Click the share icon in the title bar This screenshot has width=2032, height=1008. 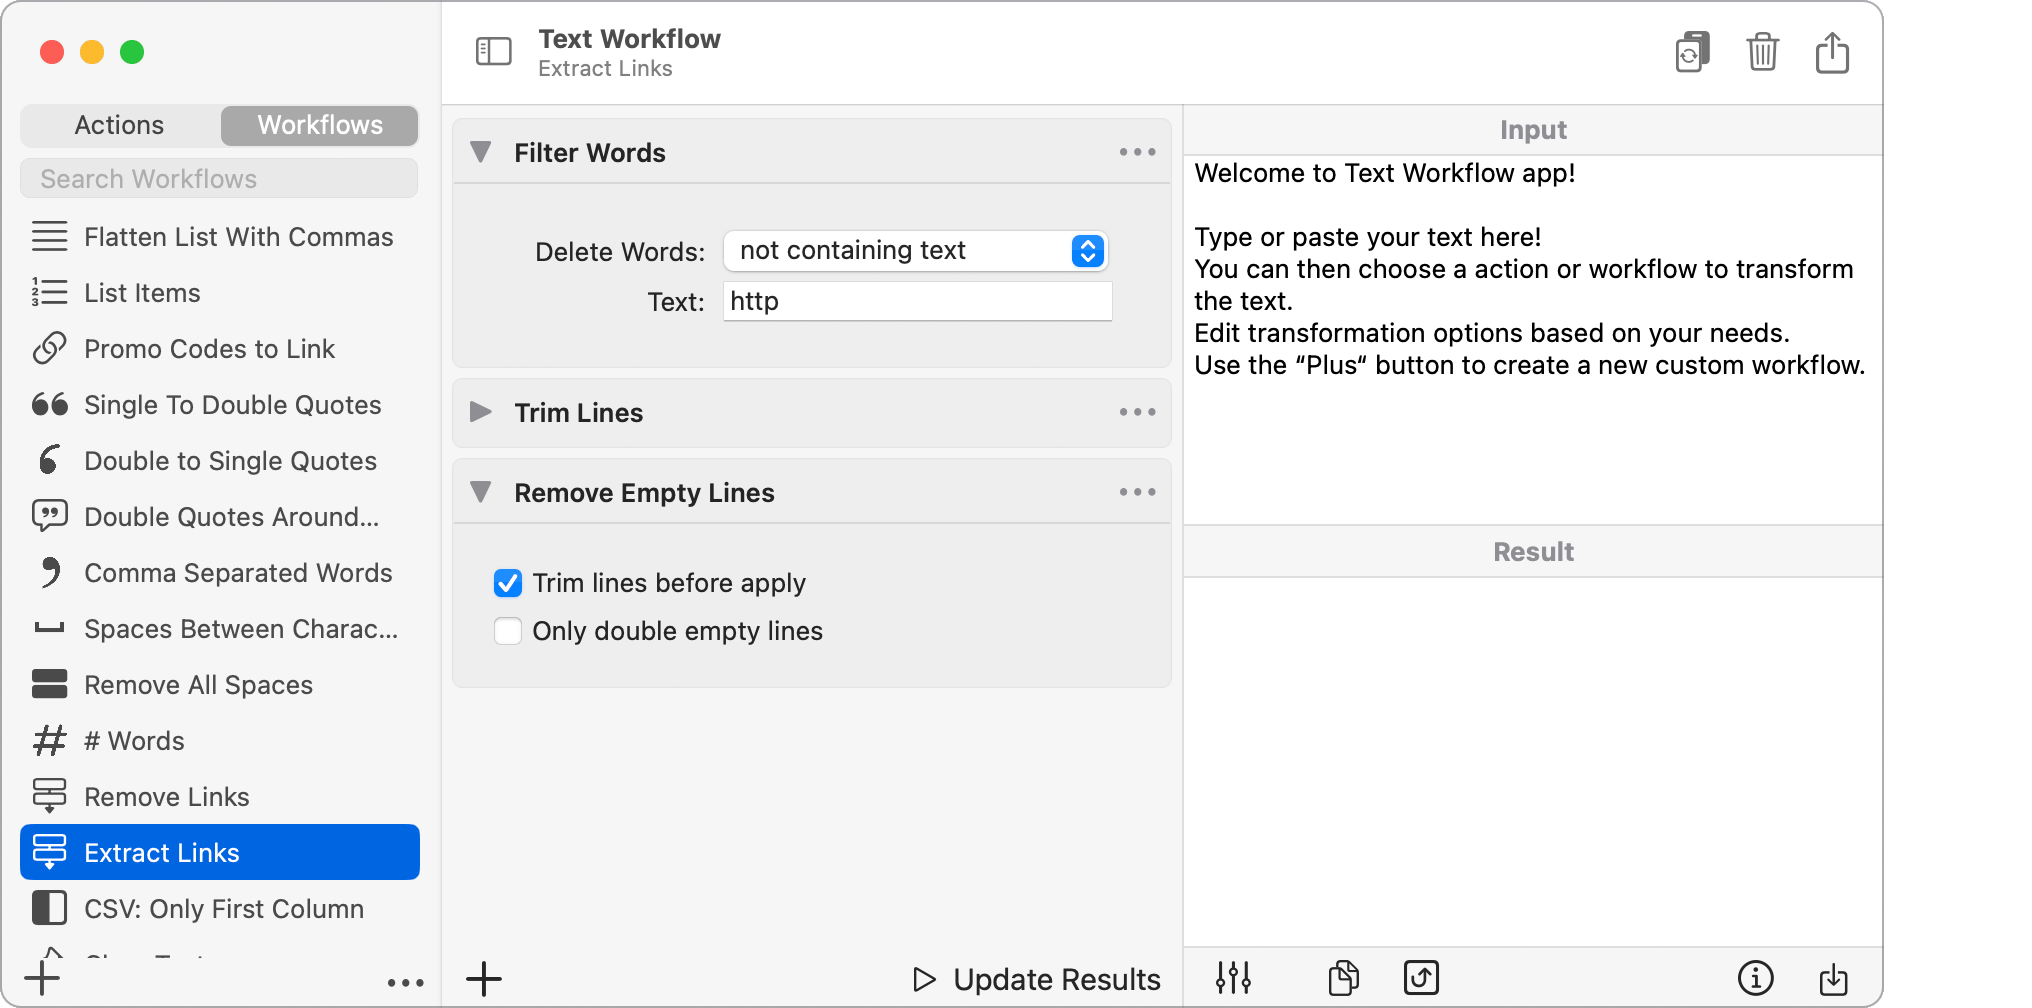click(1832, 52)
